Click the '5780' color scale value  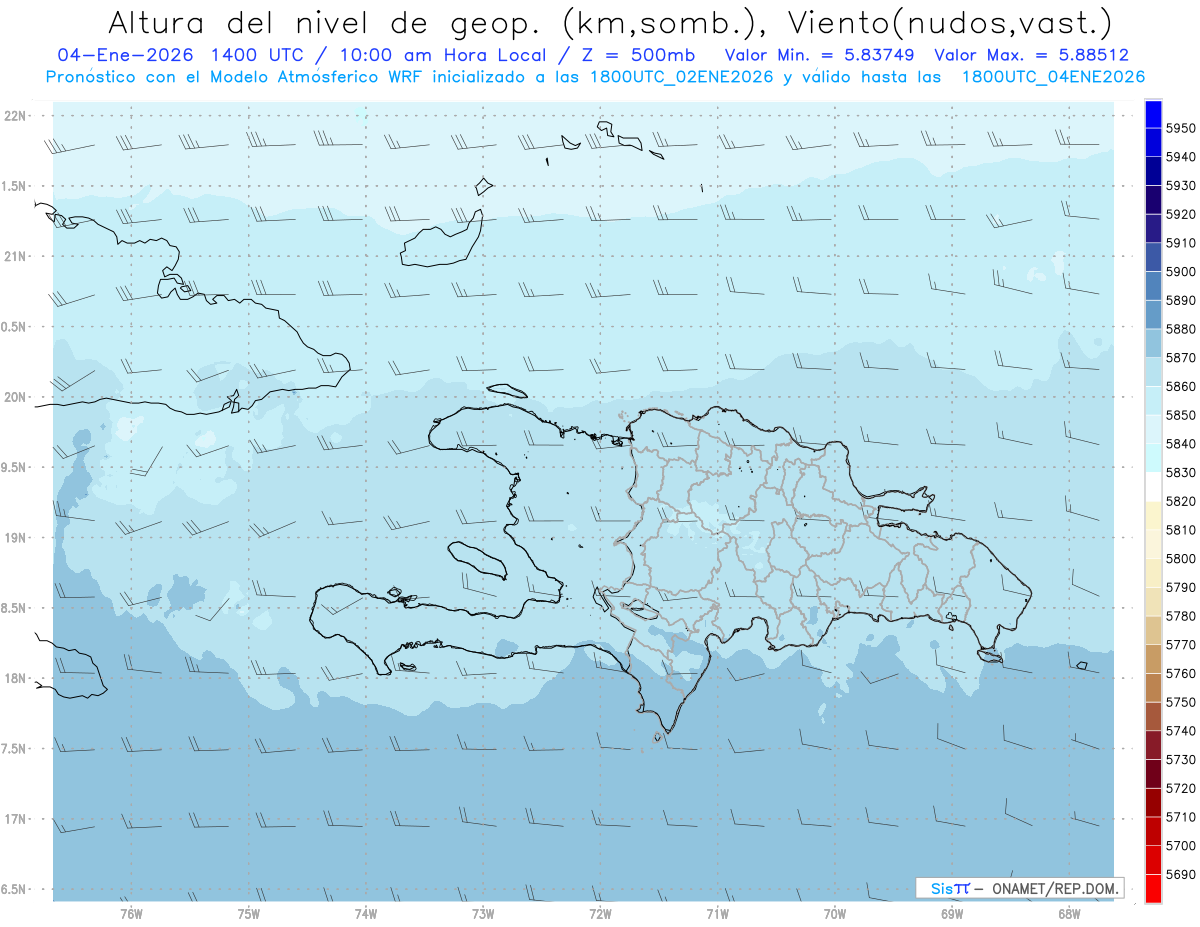(1180, 616)
